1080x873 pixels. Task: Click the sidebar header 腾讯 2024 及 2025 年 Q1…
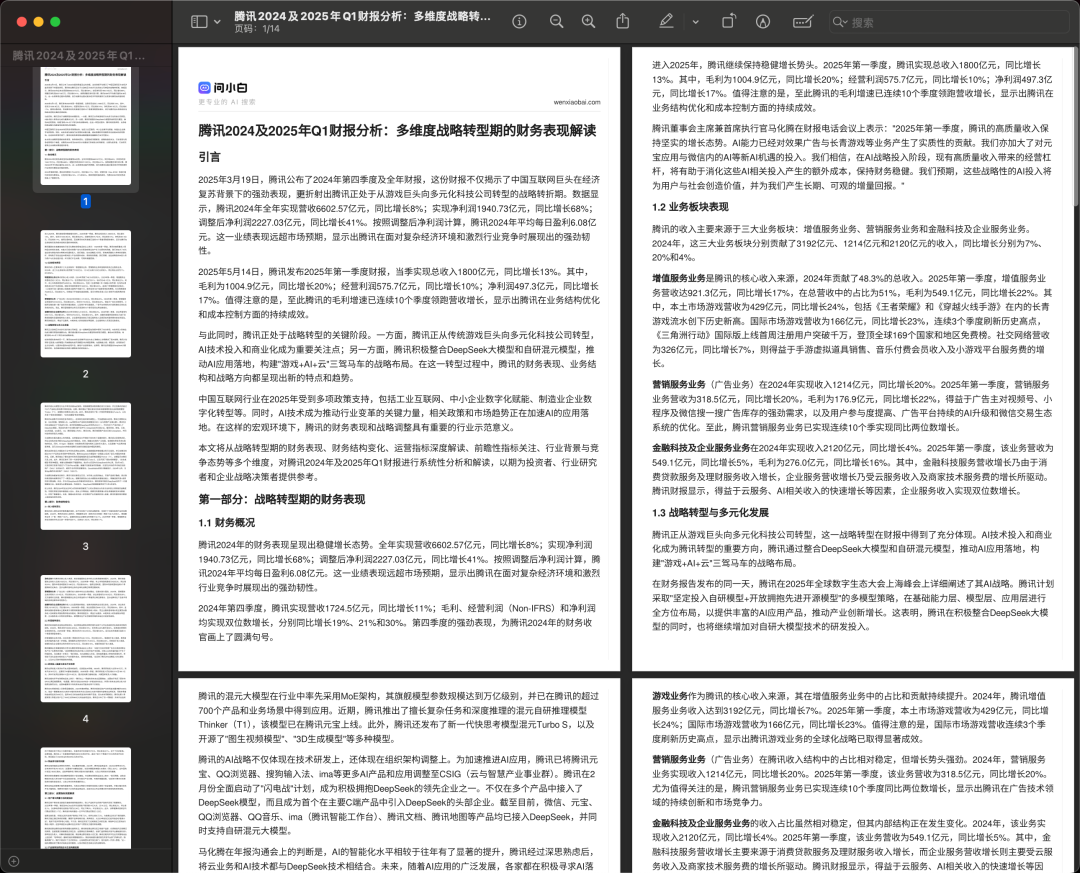pyautogui.click(x=79, y=55)
